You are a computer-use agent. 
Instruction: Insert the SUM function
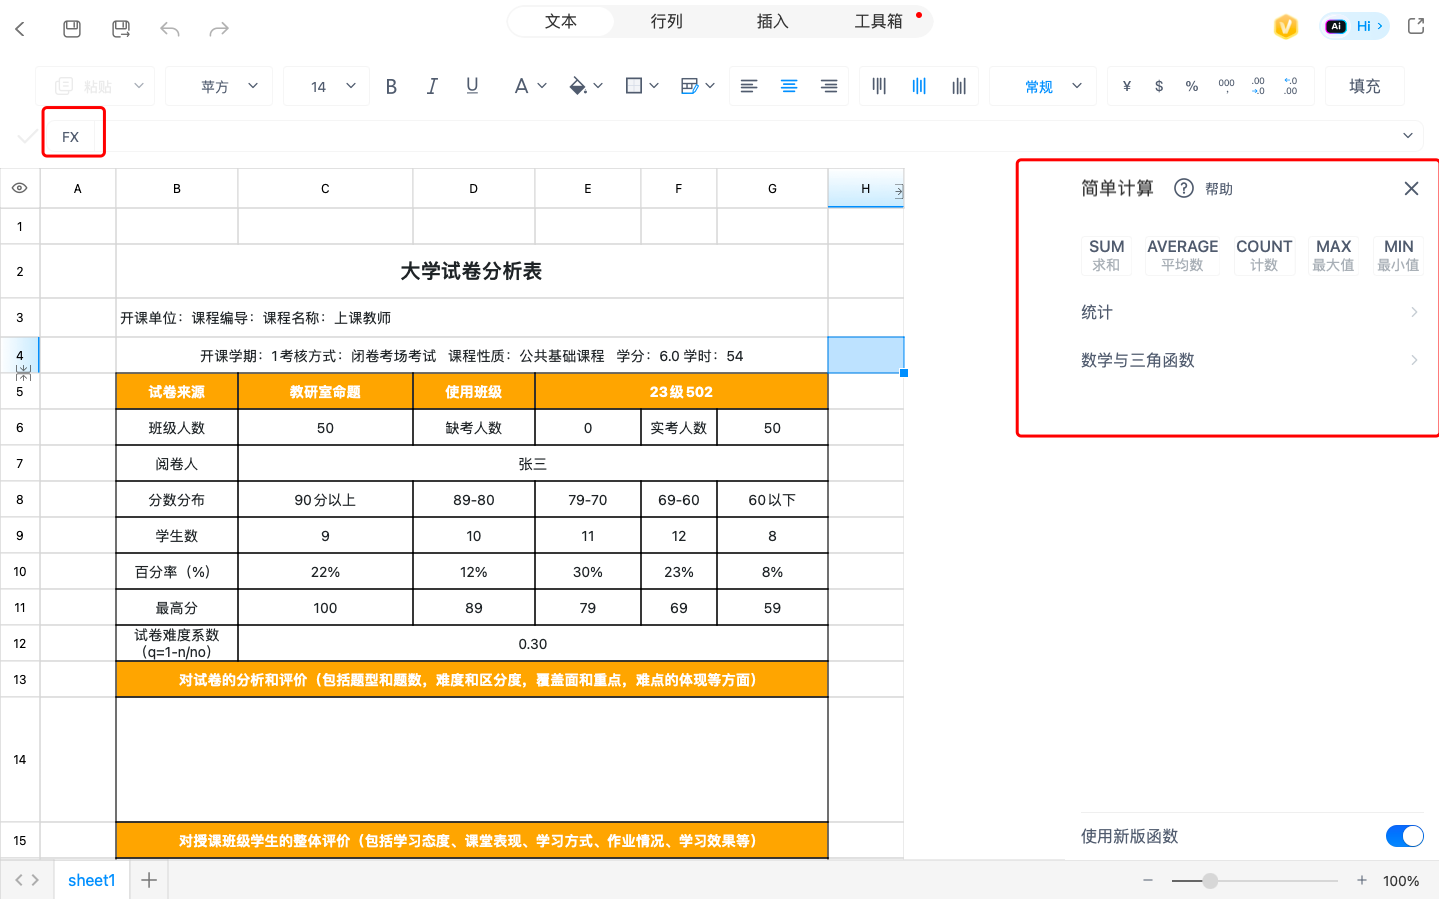click(x=1106, y=255)
